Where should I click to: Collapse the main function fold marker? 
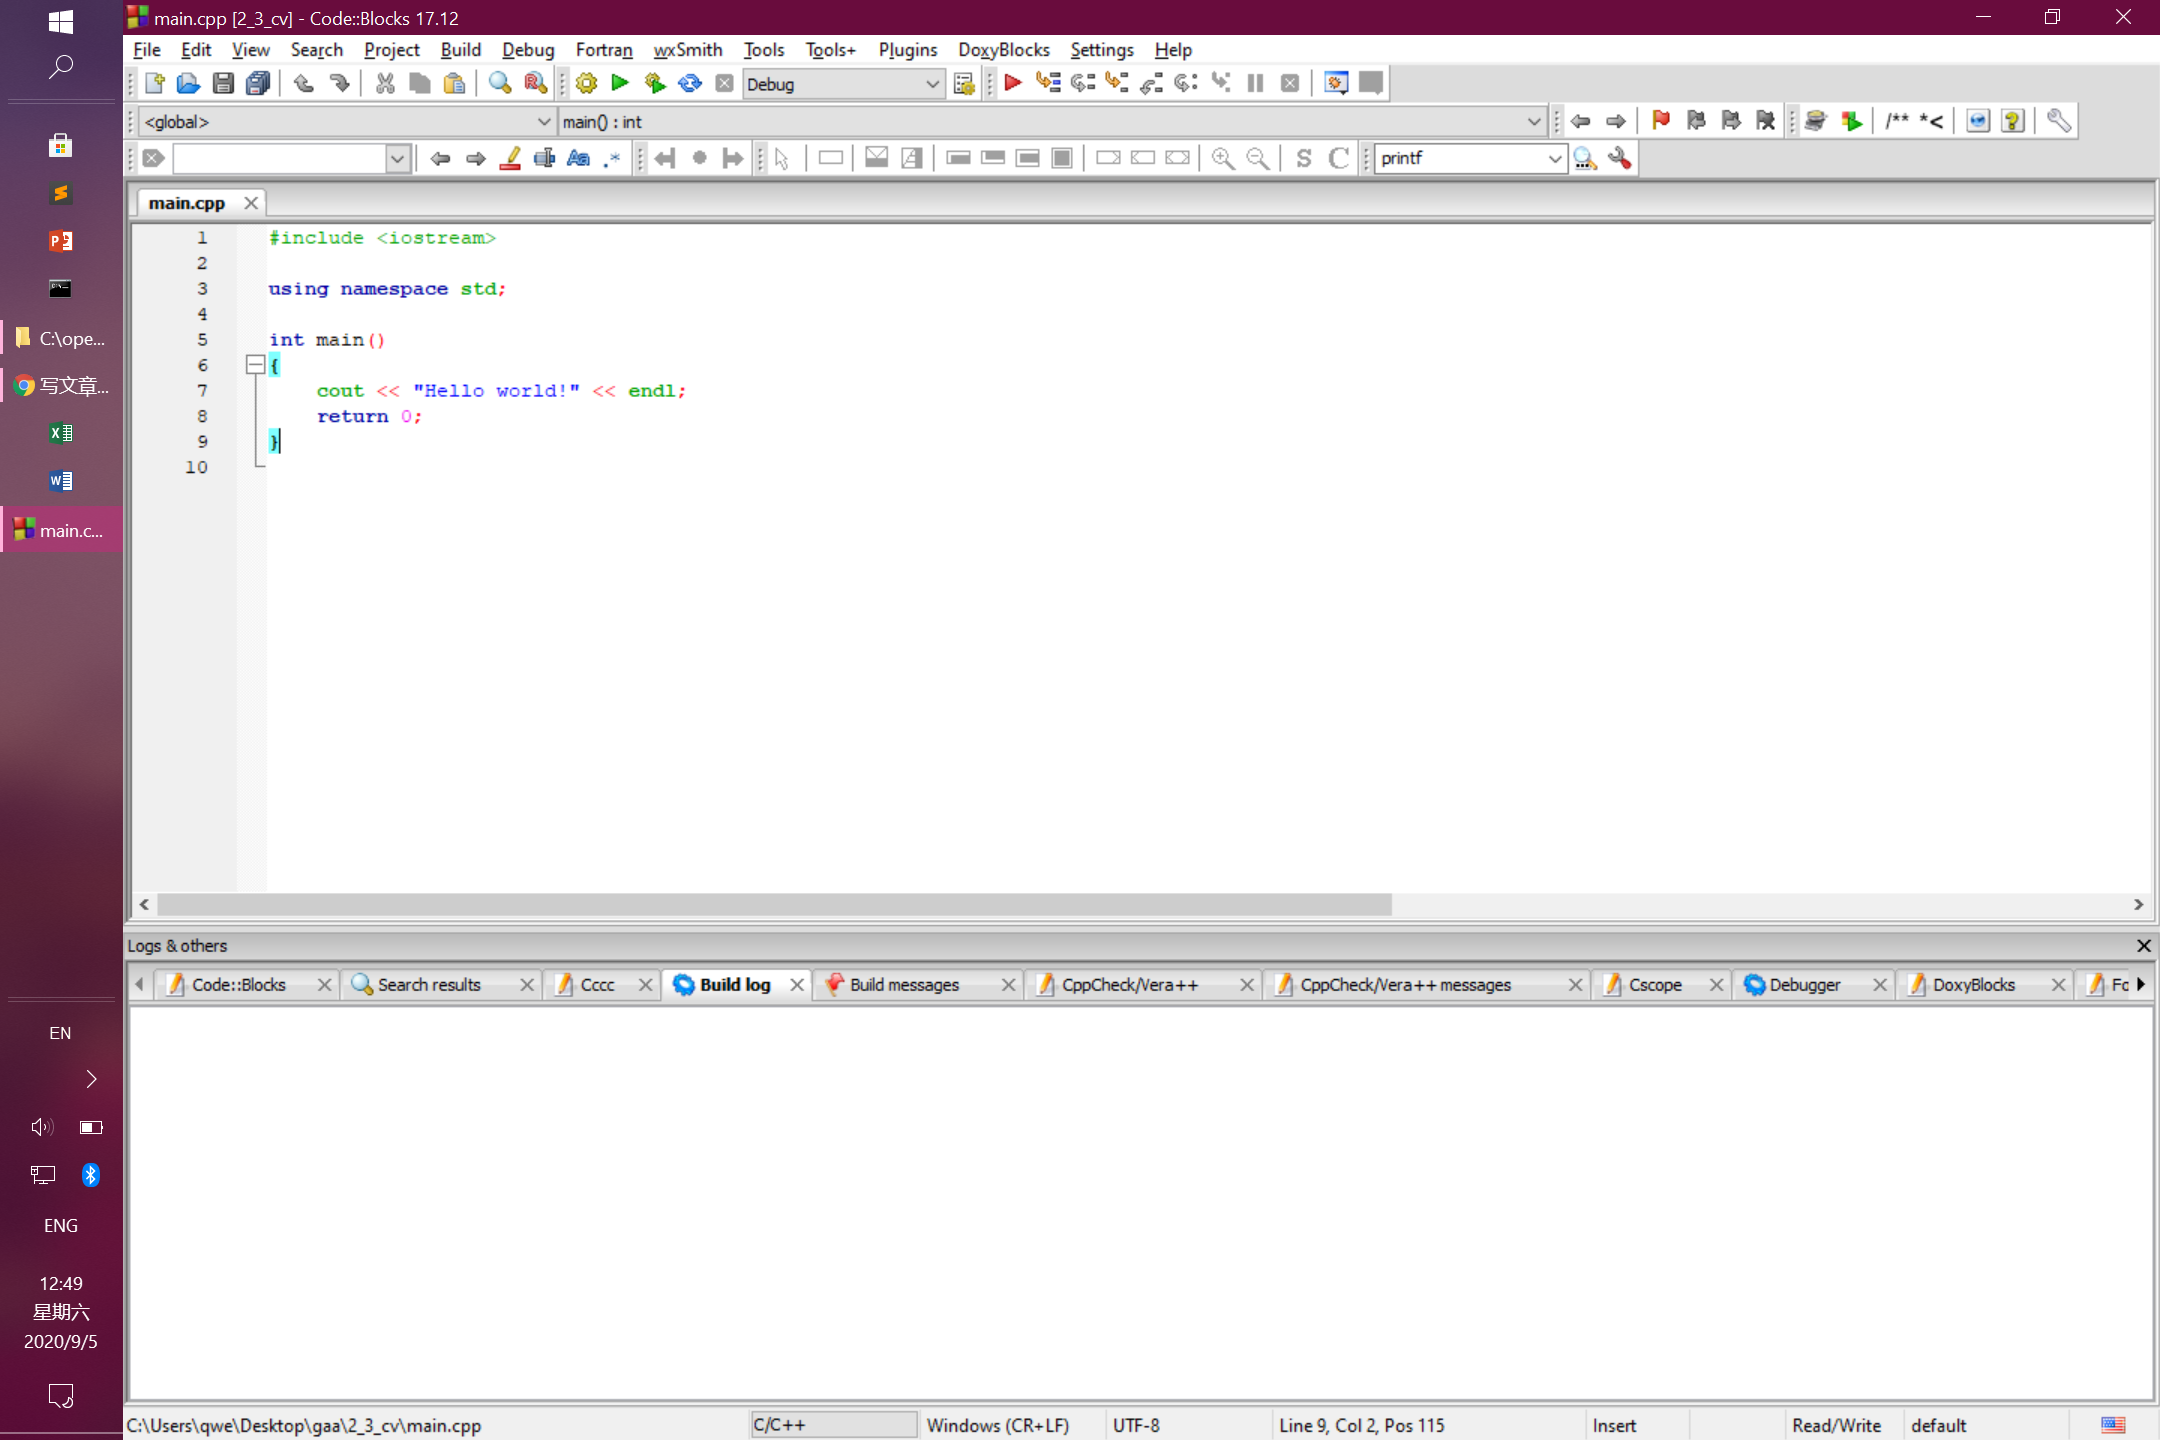[x=255, y=365]
